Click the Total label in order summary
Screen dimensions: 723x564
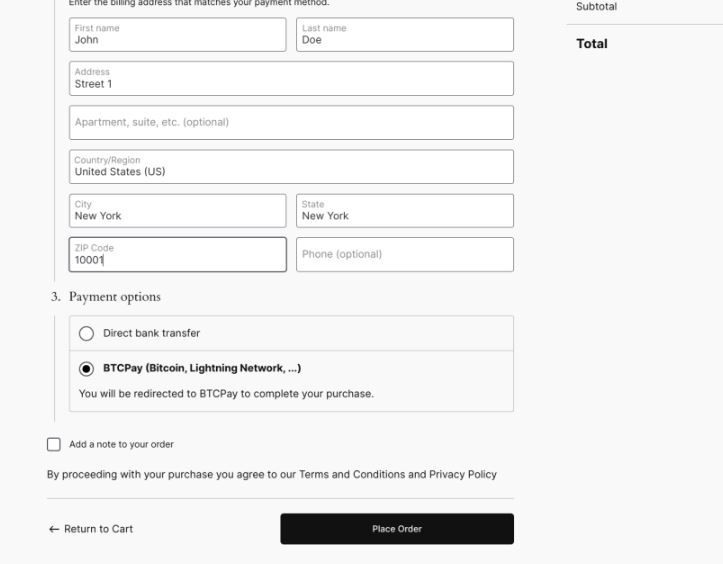coord(592,44)
